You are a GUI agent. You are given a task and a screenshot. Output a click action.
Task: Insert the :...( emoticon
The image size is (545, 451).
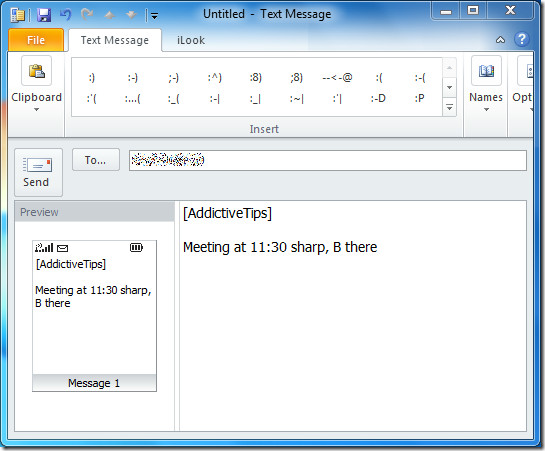point(132,99)
